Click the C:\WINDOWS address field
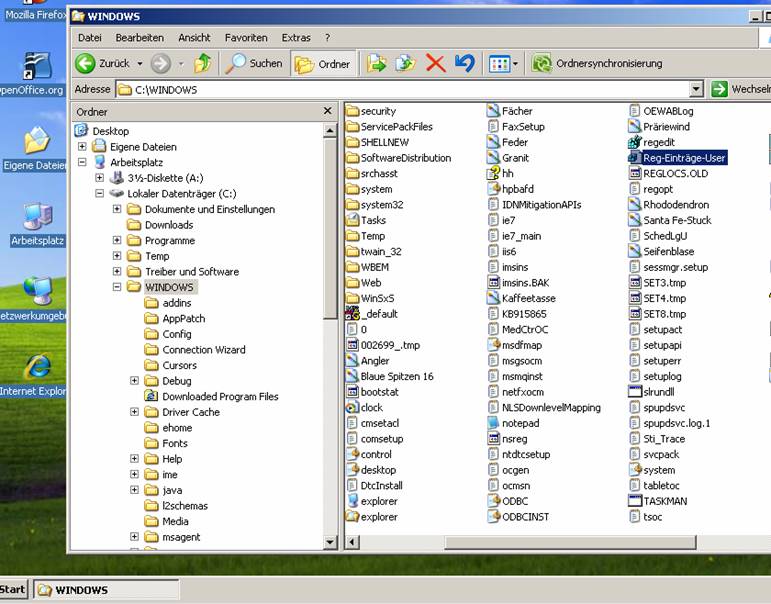This screenshot has width=771, height=604. pos(403,90)
